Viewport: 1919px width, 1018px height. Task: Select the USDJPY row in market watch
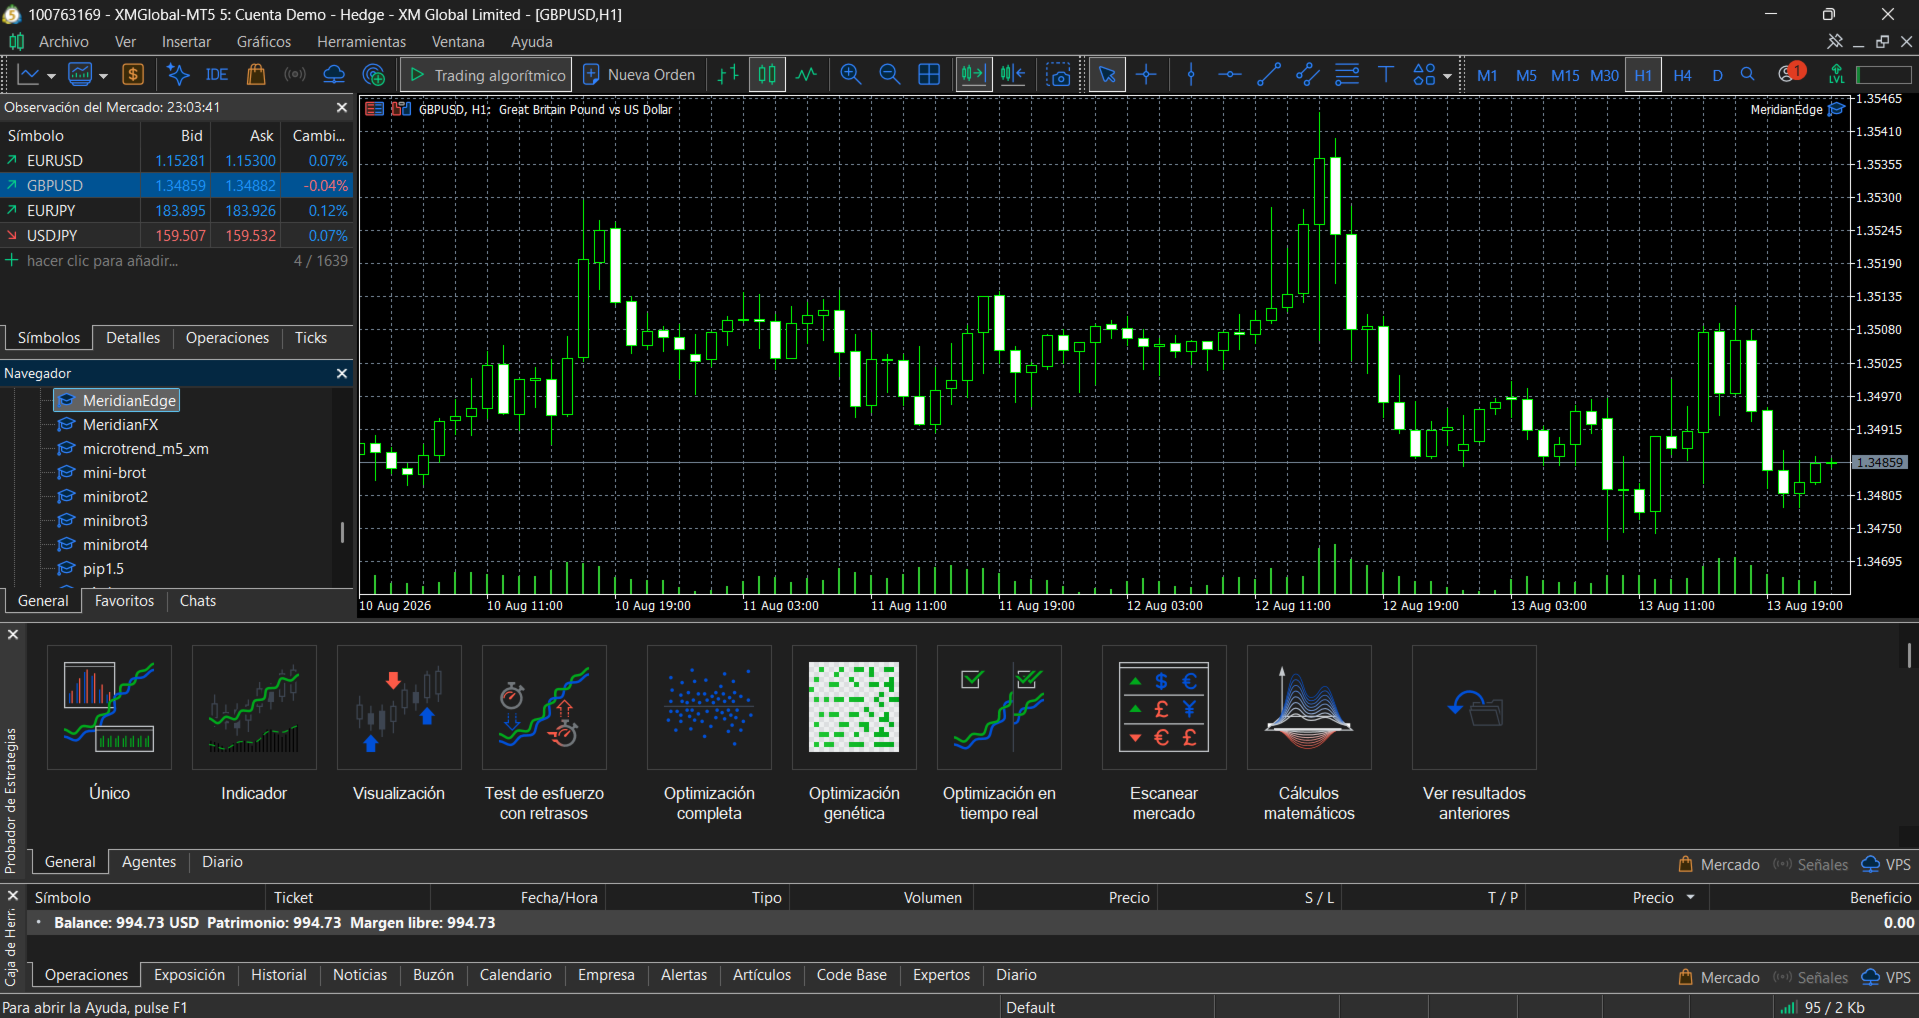(176, 236)
